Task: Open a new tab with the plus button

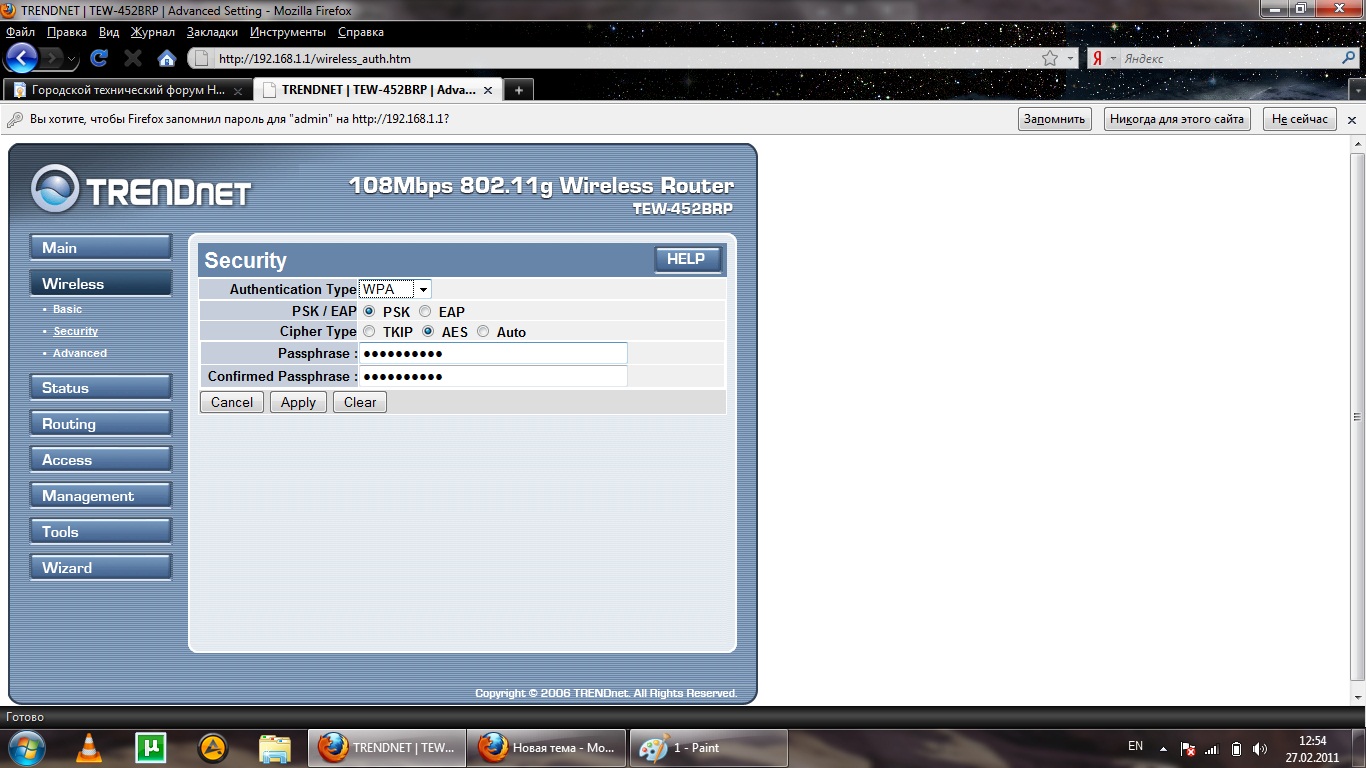Action: [518, 90]
